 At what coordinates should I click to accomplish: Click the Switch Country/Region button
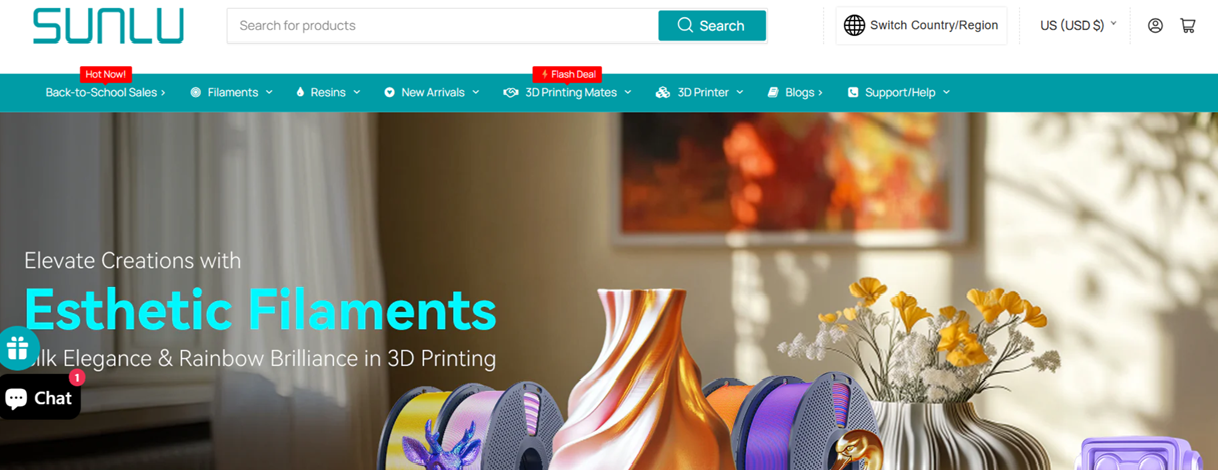[921, 26]
